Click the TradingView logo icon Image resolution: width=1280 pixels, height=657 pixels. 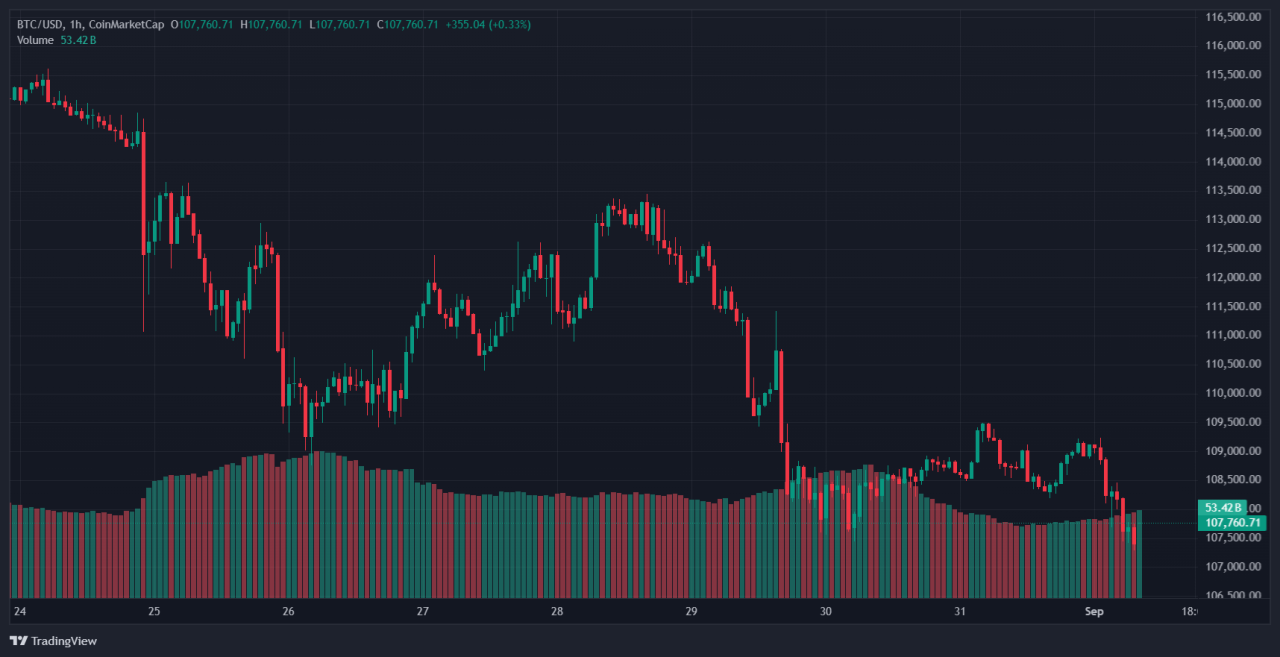[x=18, y=640]
